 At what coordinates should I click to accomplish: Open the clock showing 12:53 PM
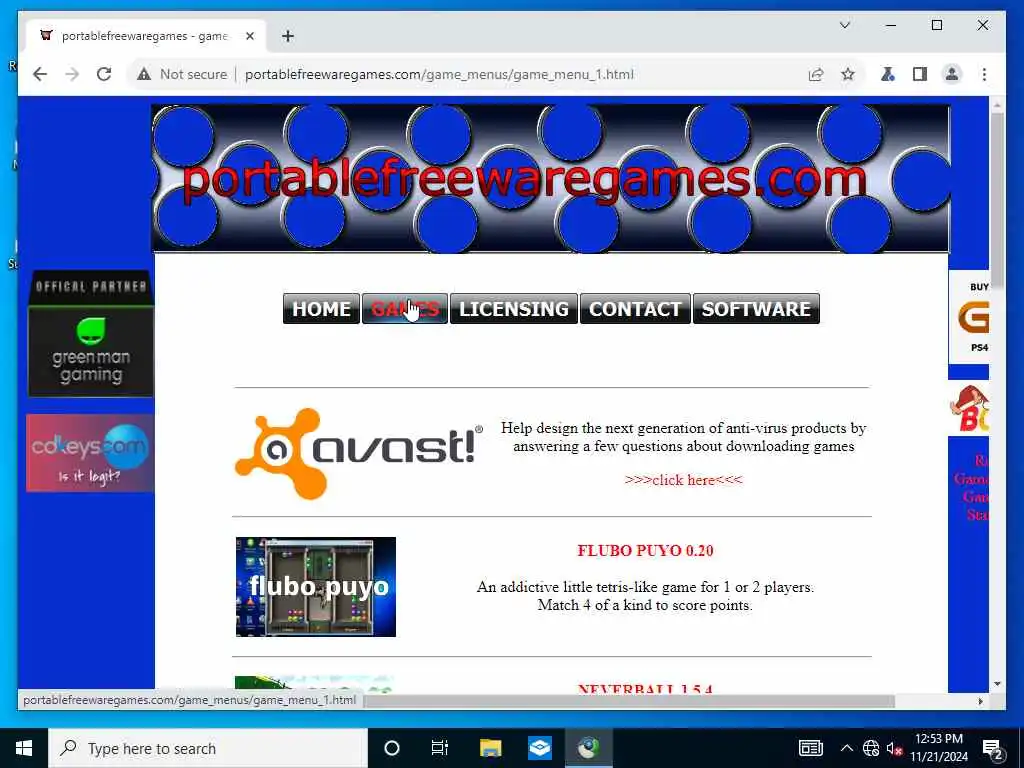point(939,748)
